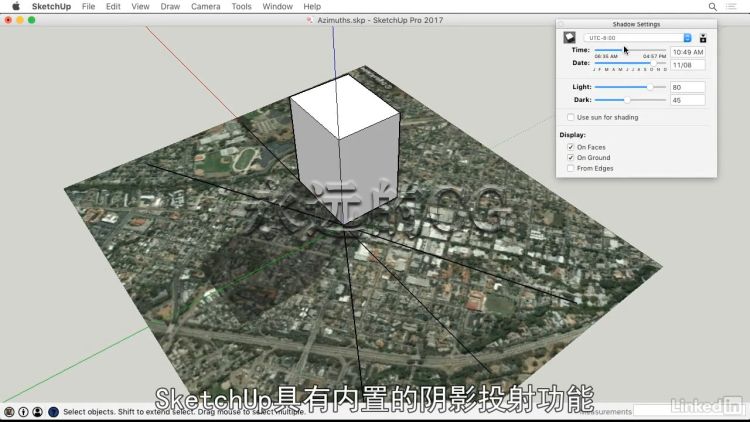Enable Use sun for shading
Image resolution: width=750 pixels, height=422 pixels.
[x=570, y=117]
